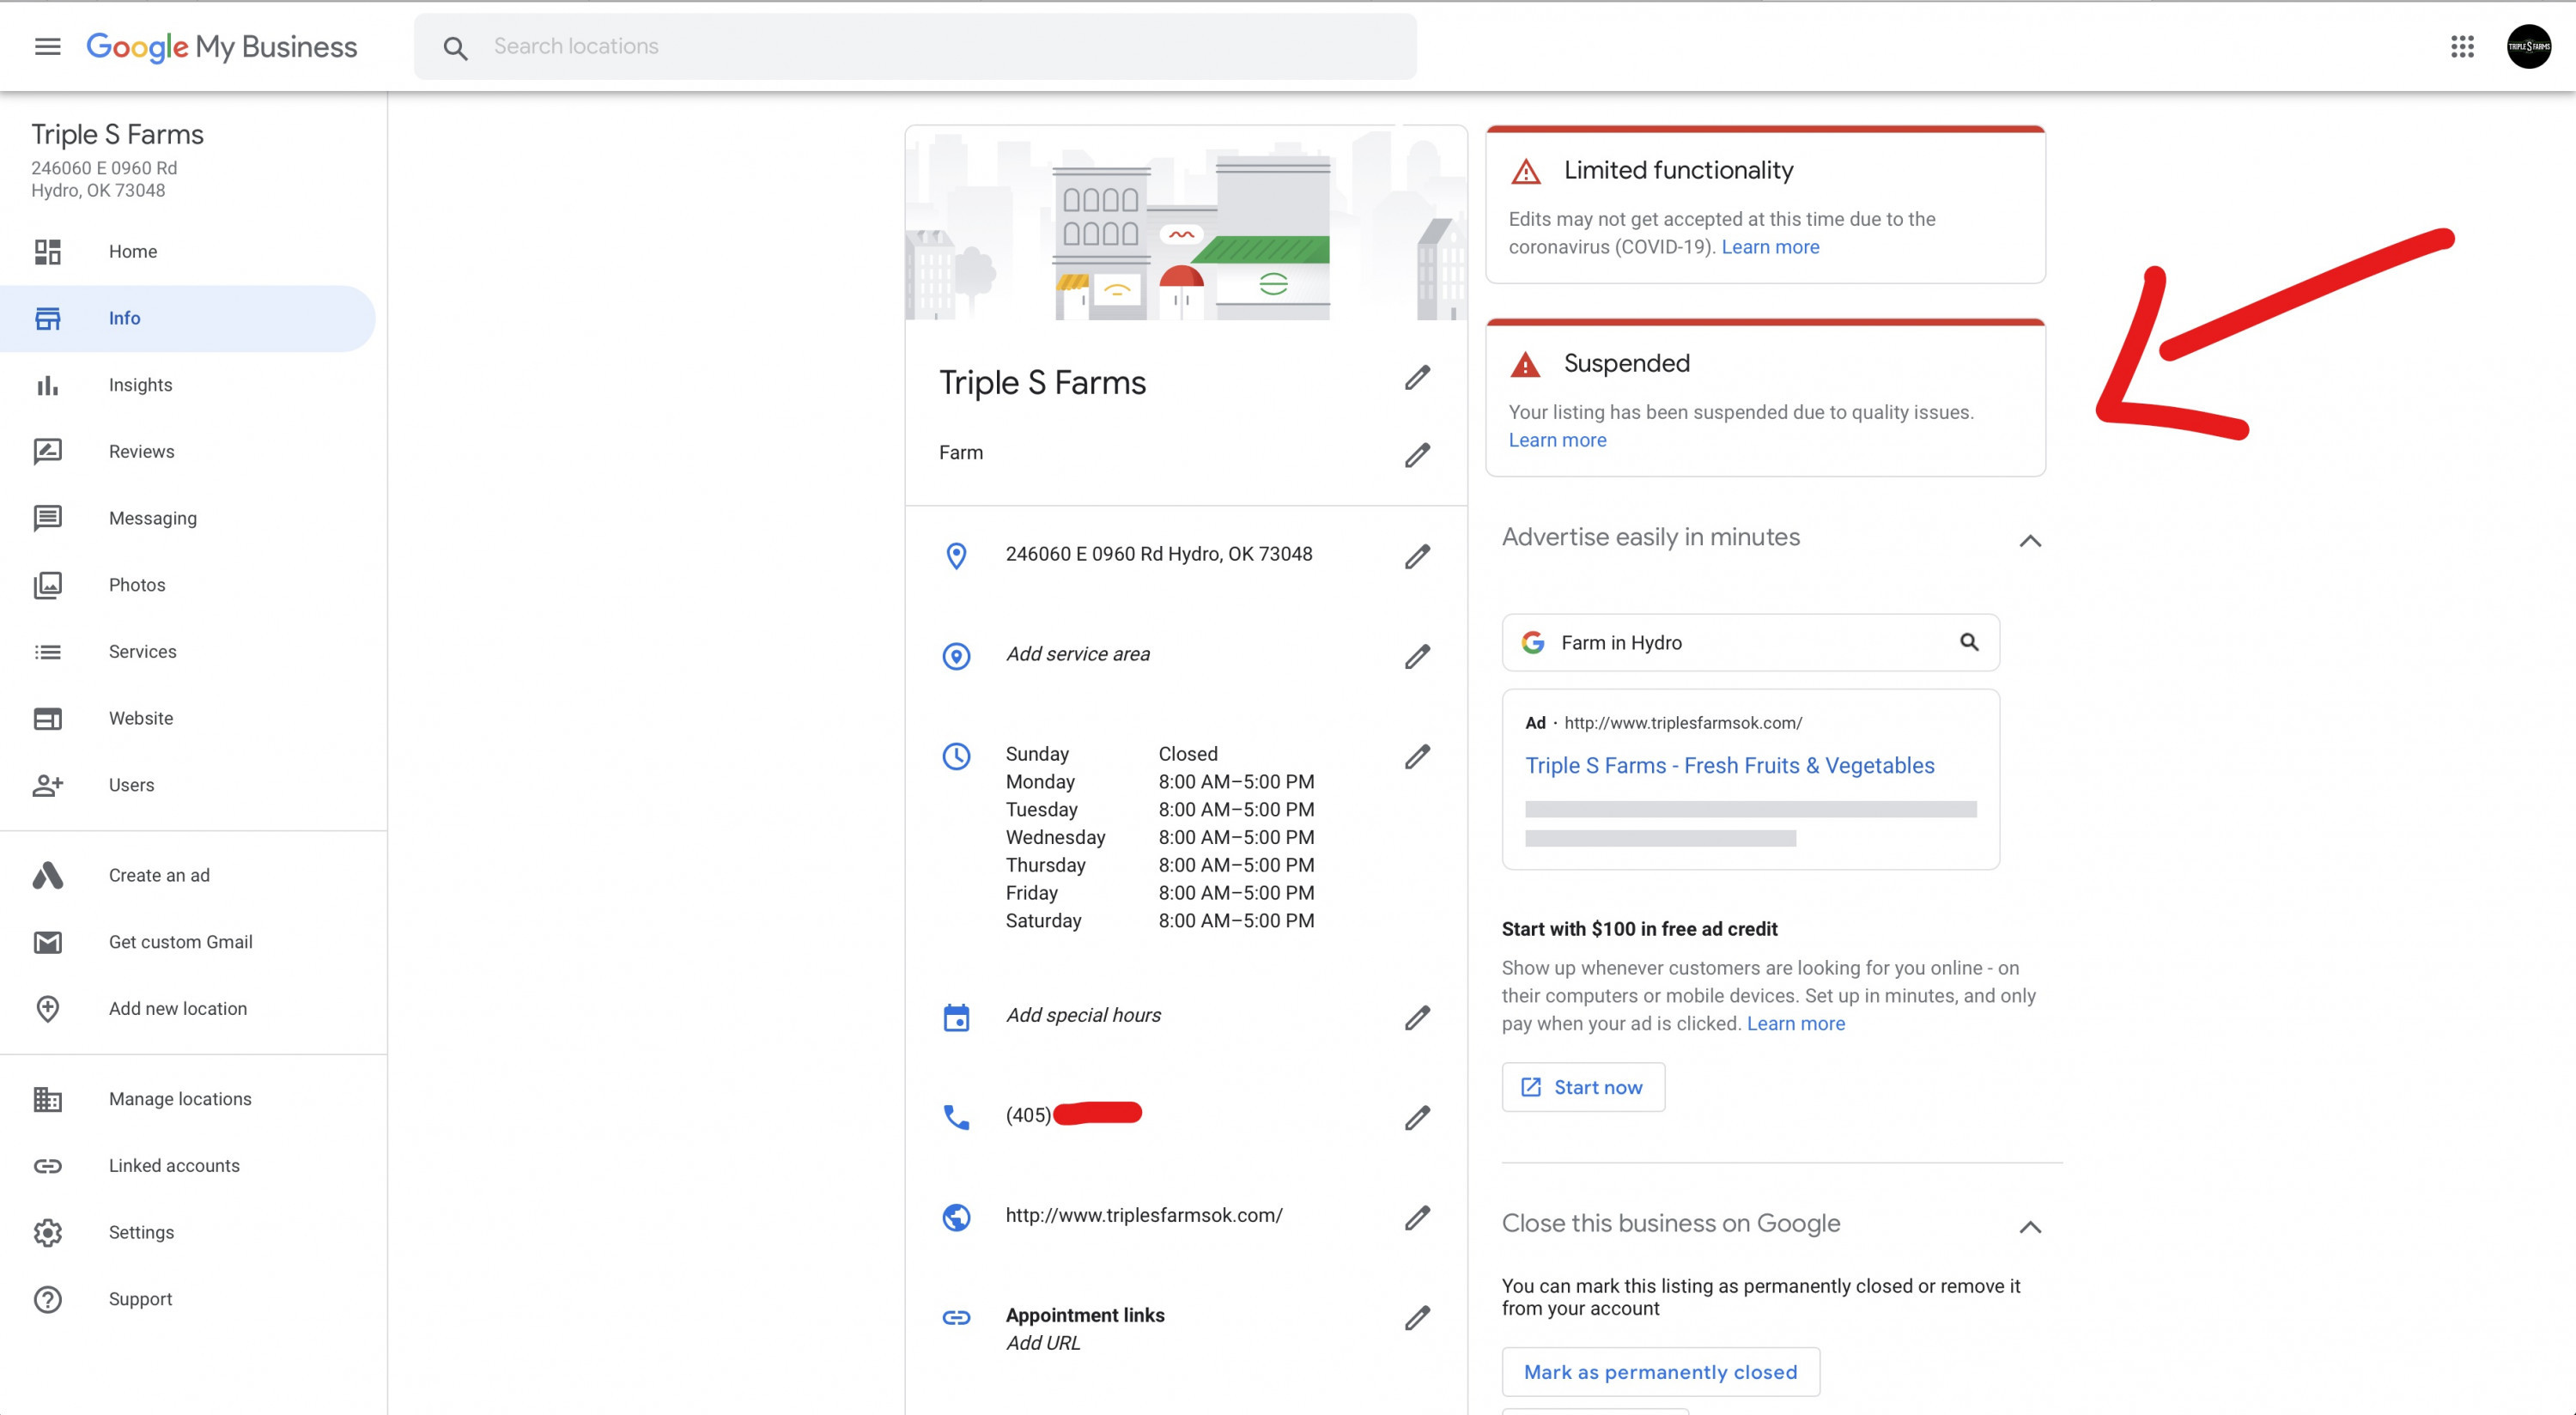Open the hamburger main menu

point(47,46)
